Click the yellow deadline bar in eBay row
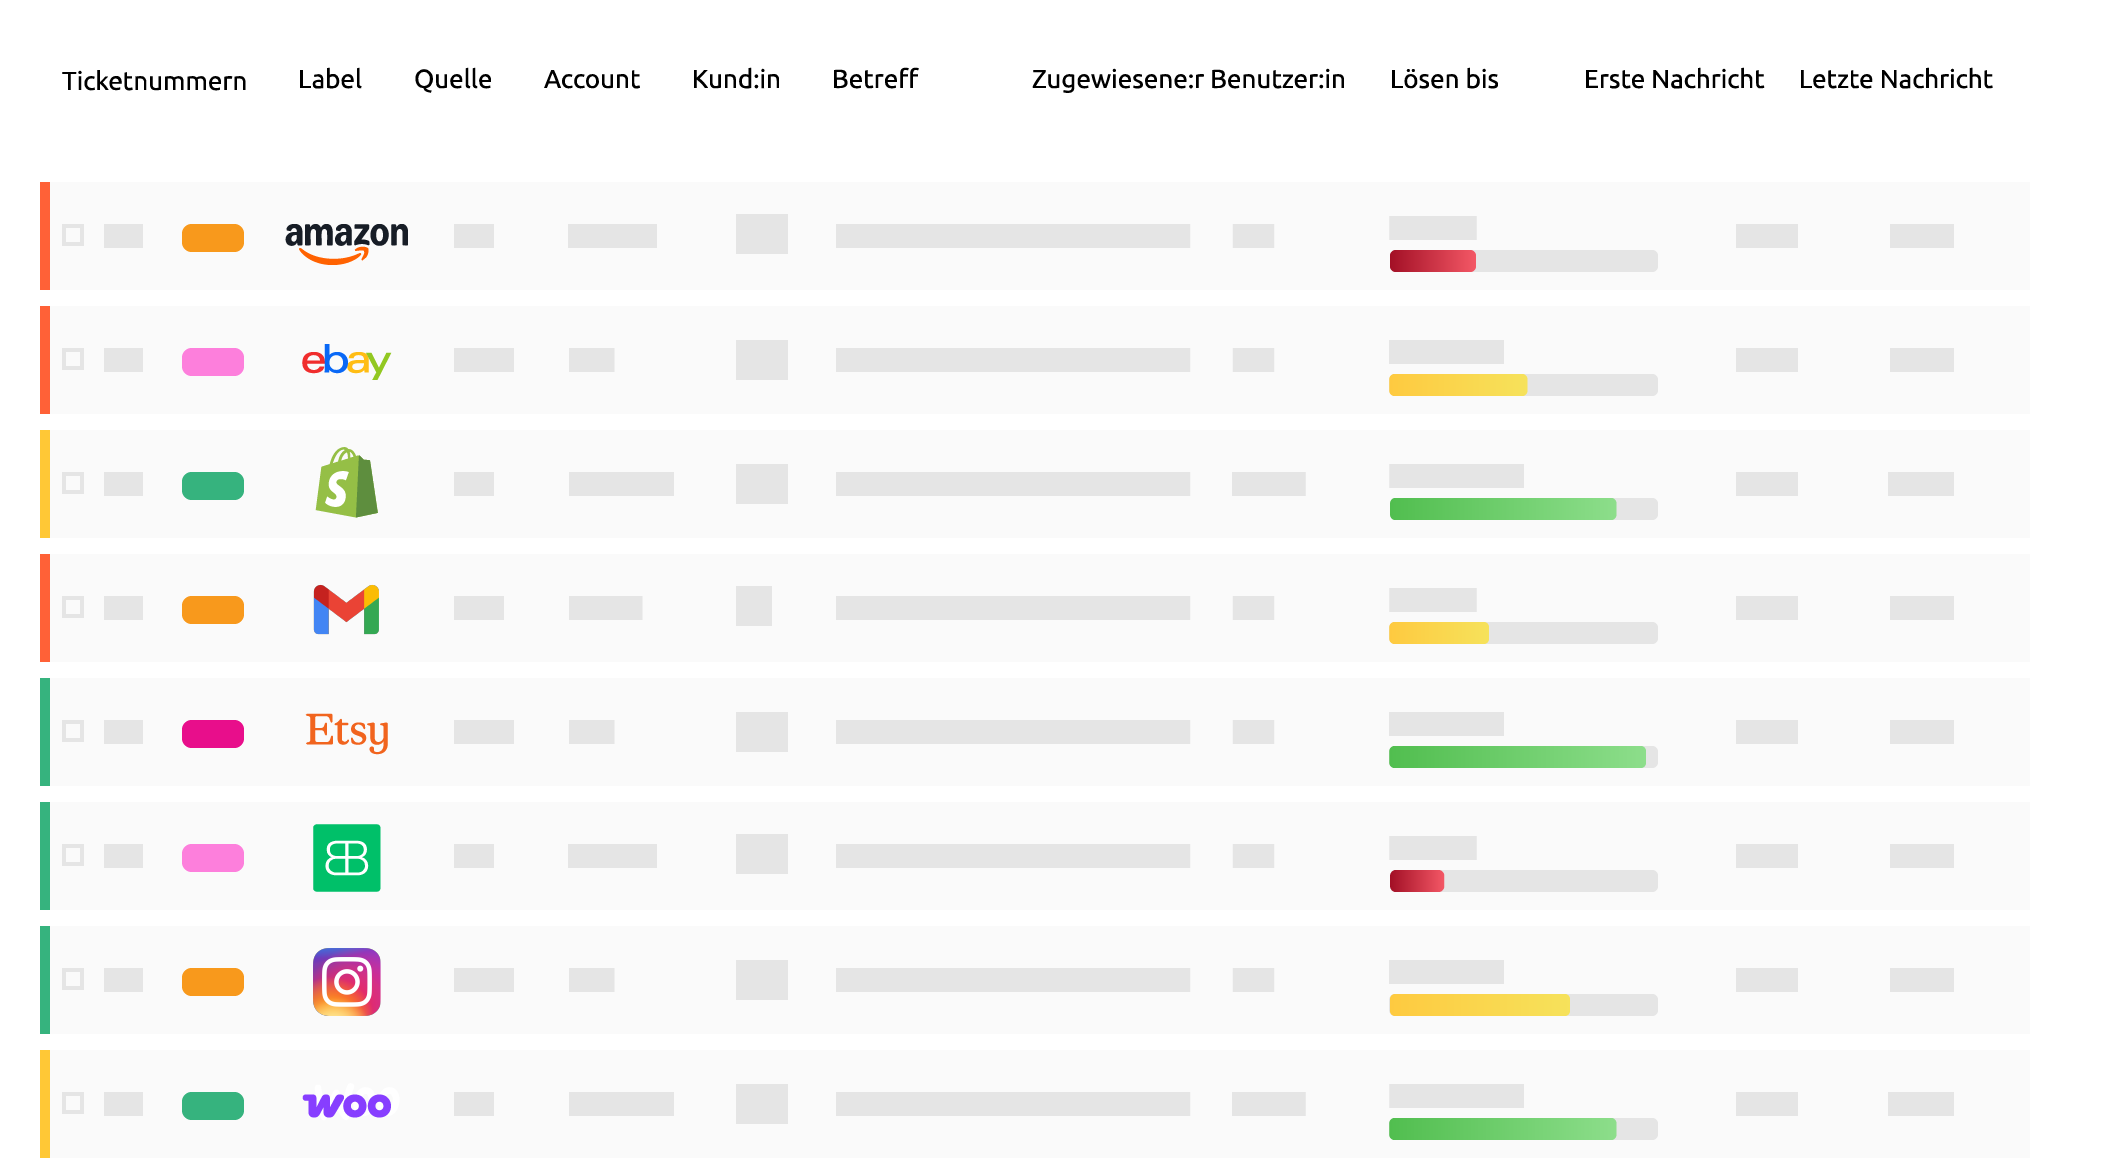The height and width of the screenshot is (1158, 2110). (1458, 385)
